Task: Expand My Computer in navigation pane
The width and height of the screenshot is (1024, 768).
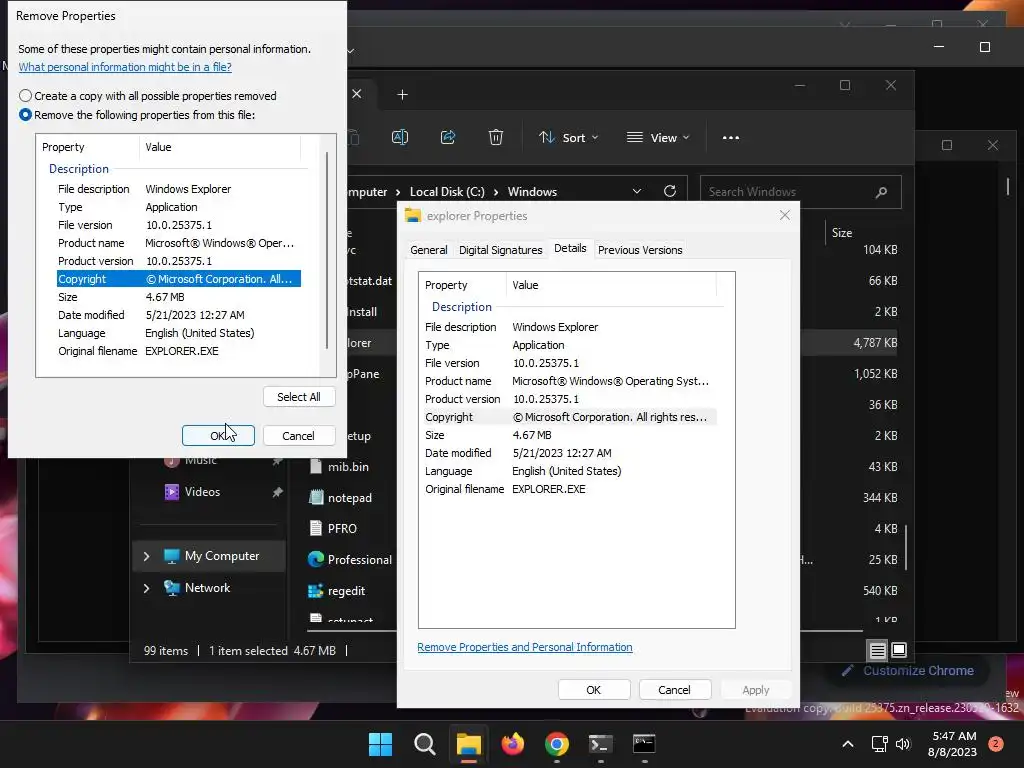Action: click(146, 556)
